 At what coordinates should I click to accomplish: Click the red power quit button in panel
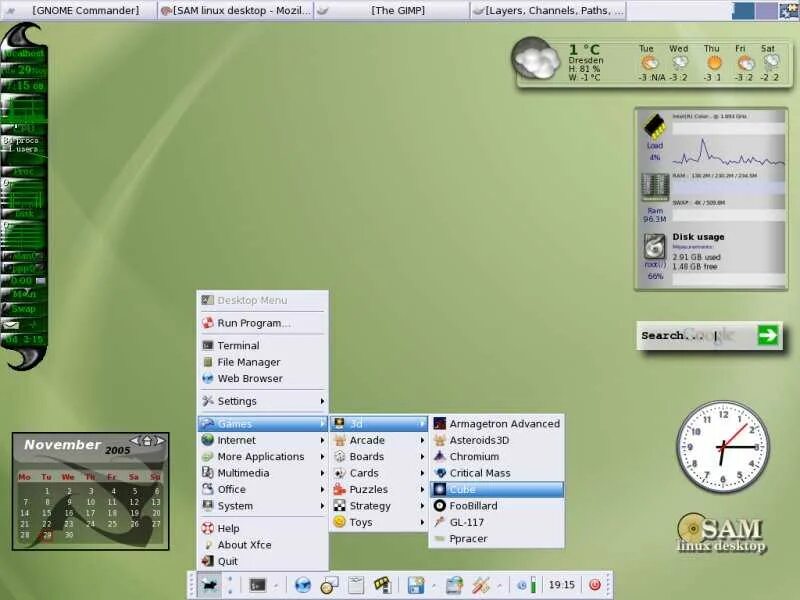tap(595, 585)
